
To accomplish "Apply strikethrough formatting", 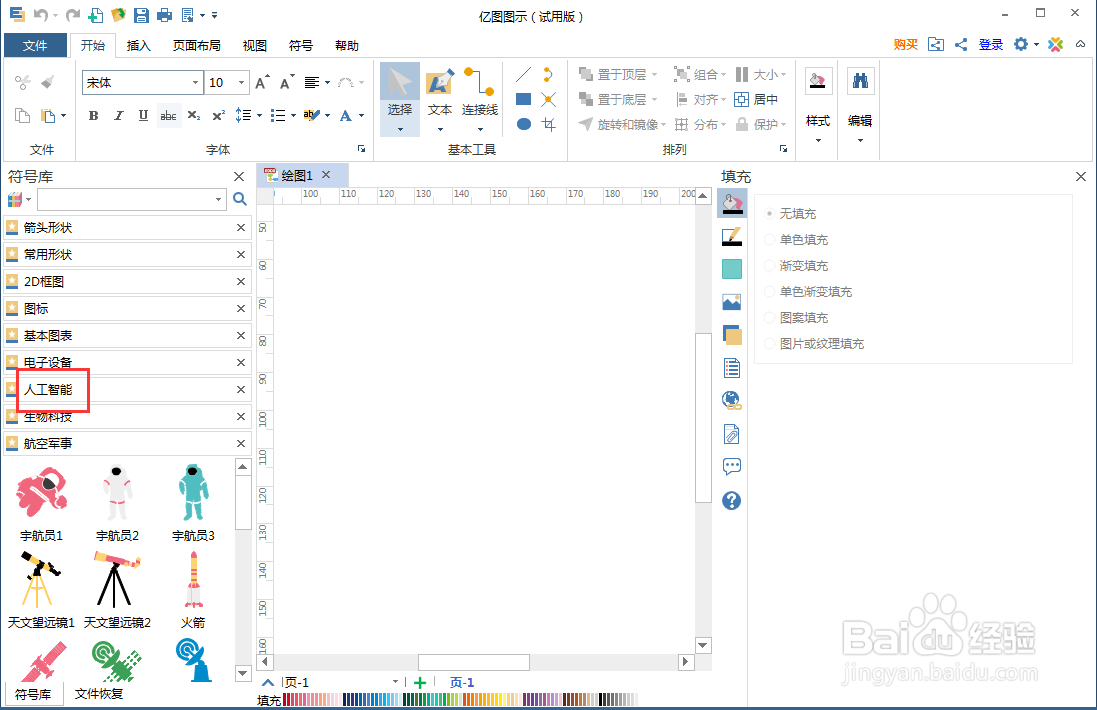I will pyautogui.click(x=168, y=115).
